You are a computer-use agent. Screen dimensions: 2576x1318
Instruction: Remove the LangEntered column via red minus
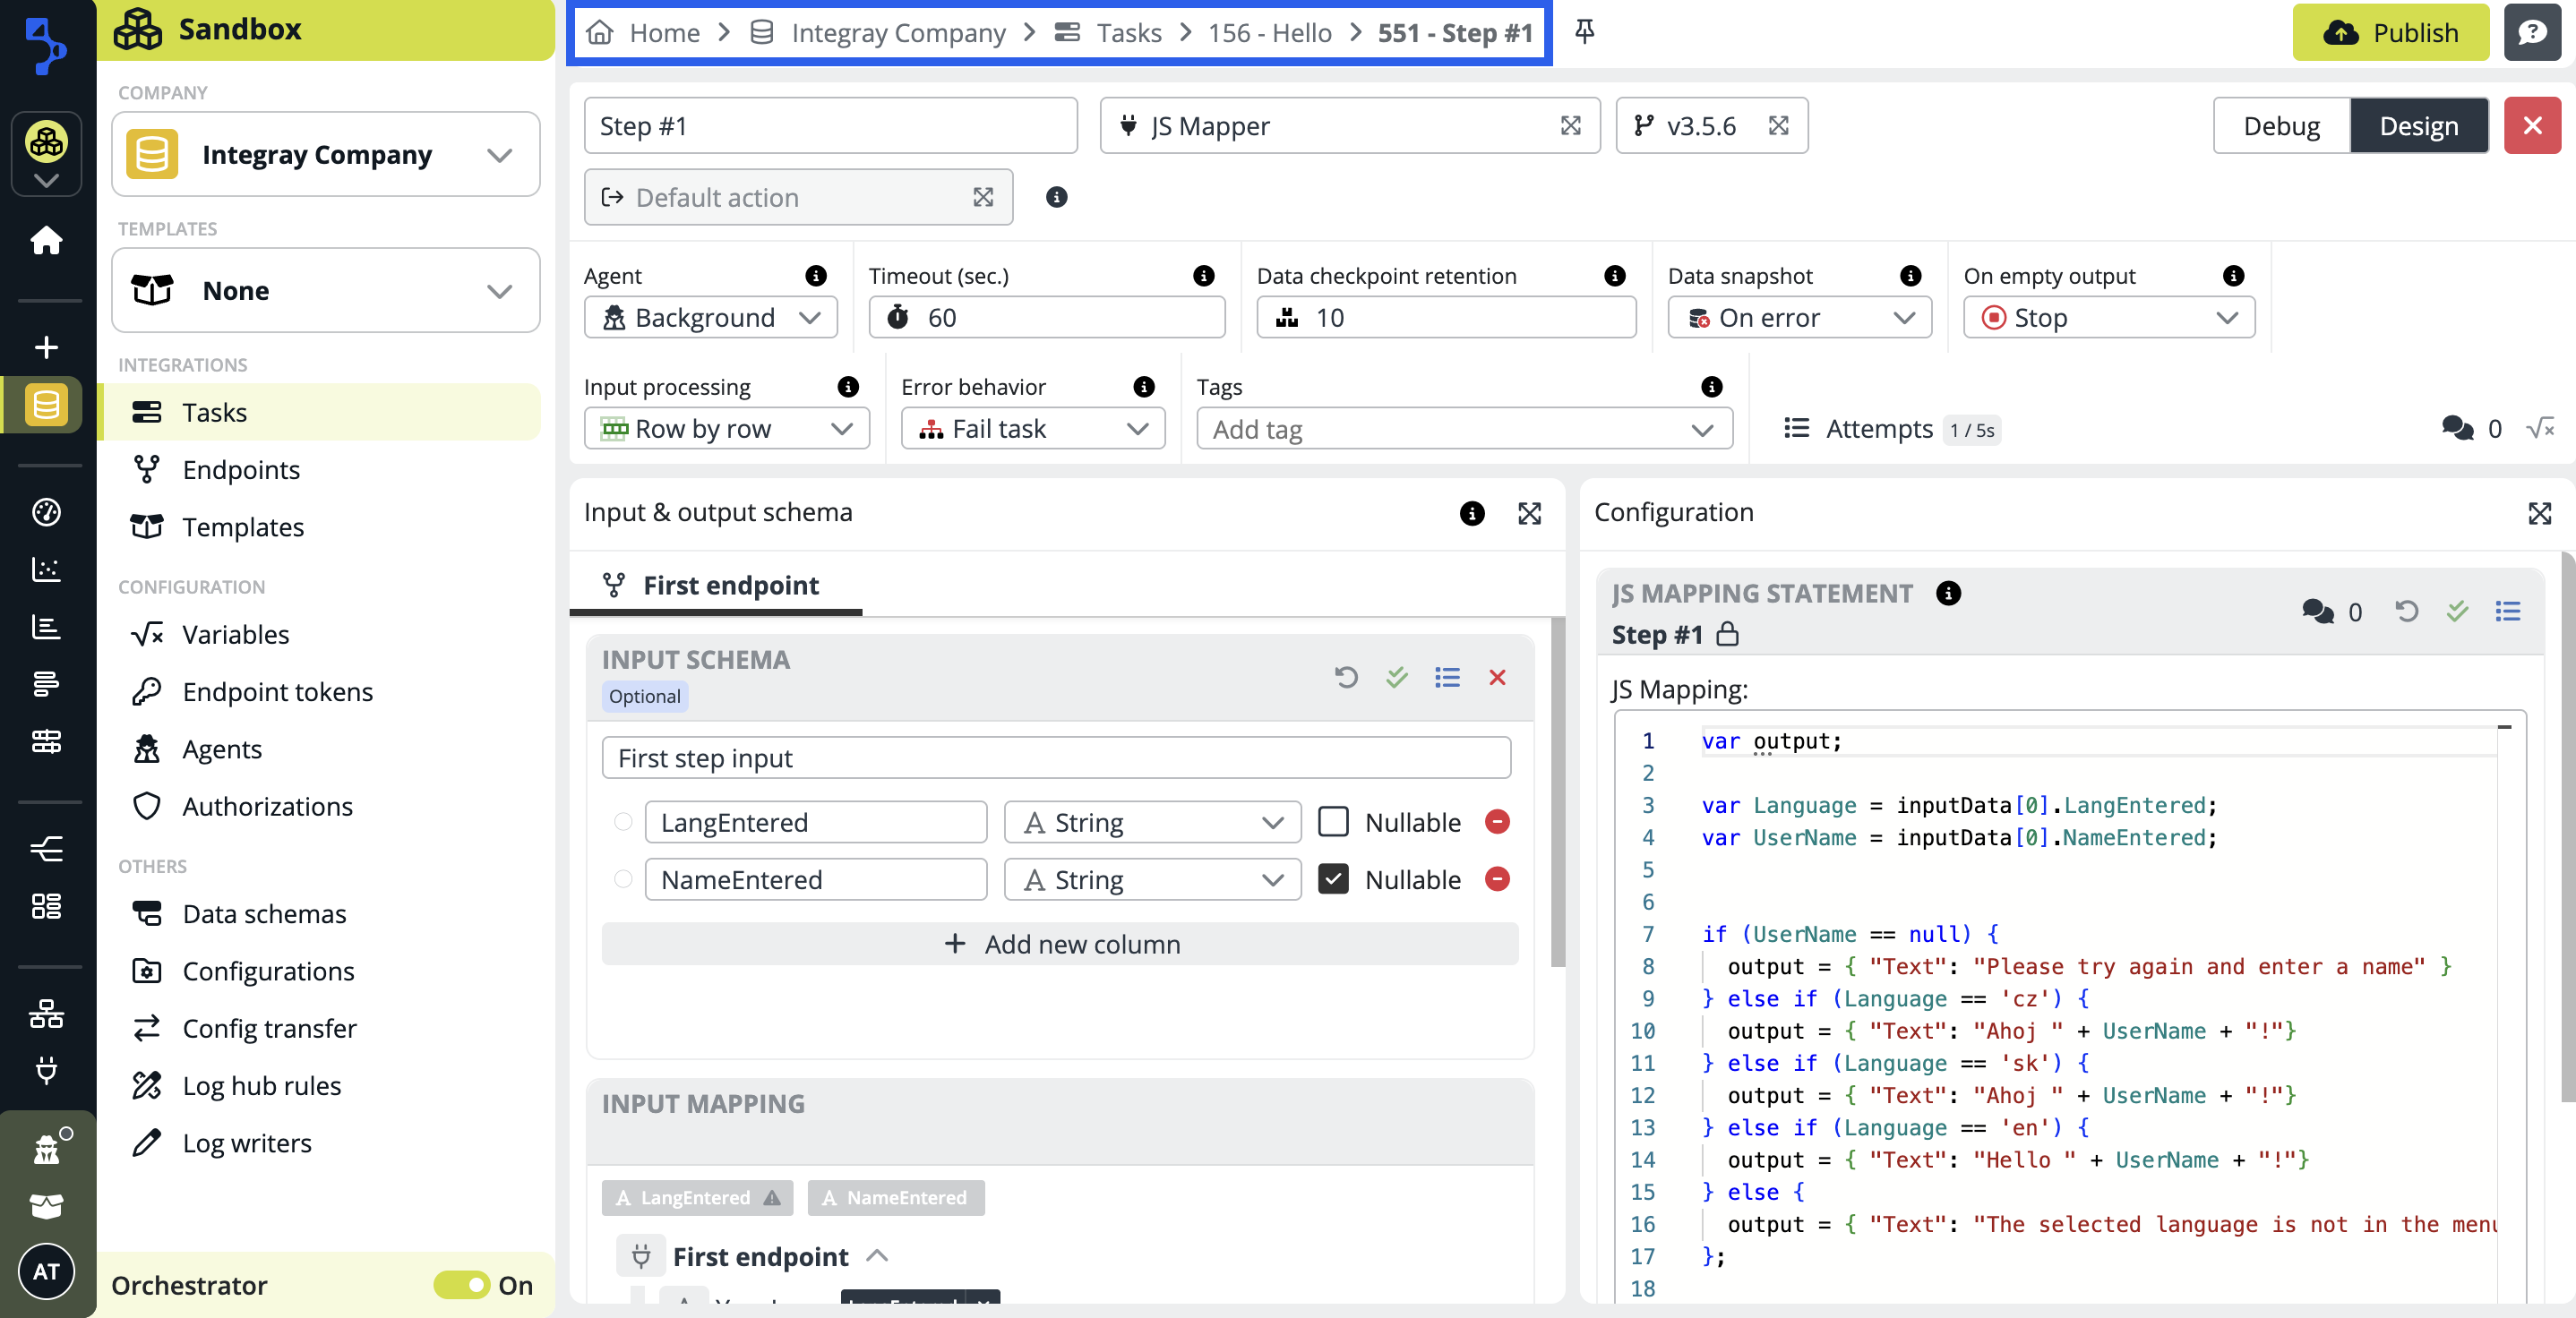(1496, 821)
